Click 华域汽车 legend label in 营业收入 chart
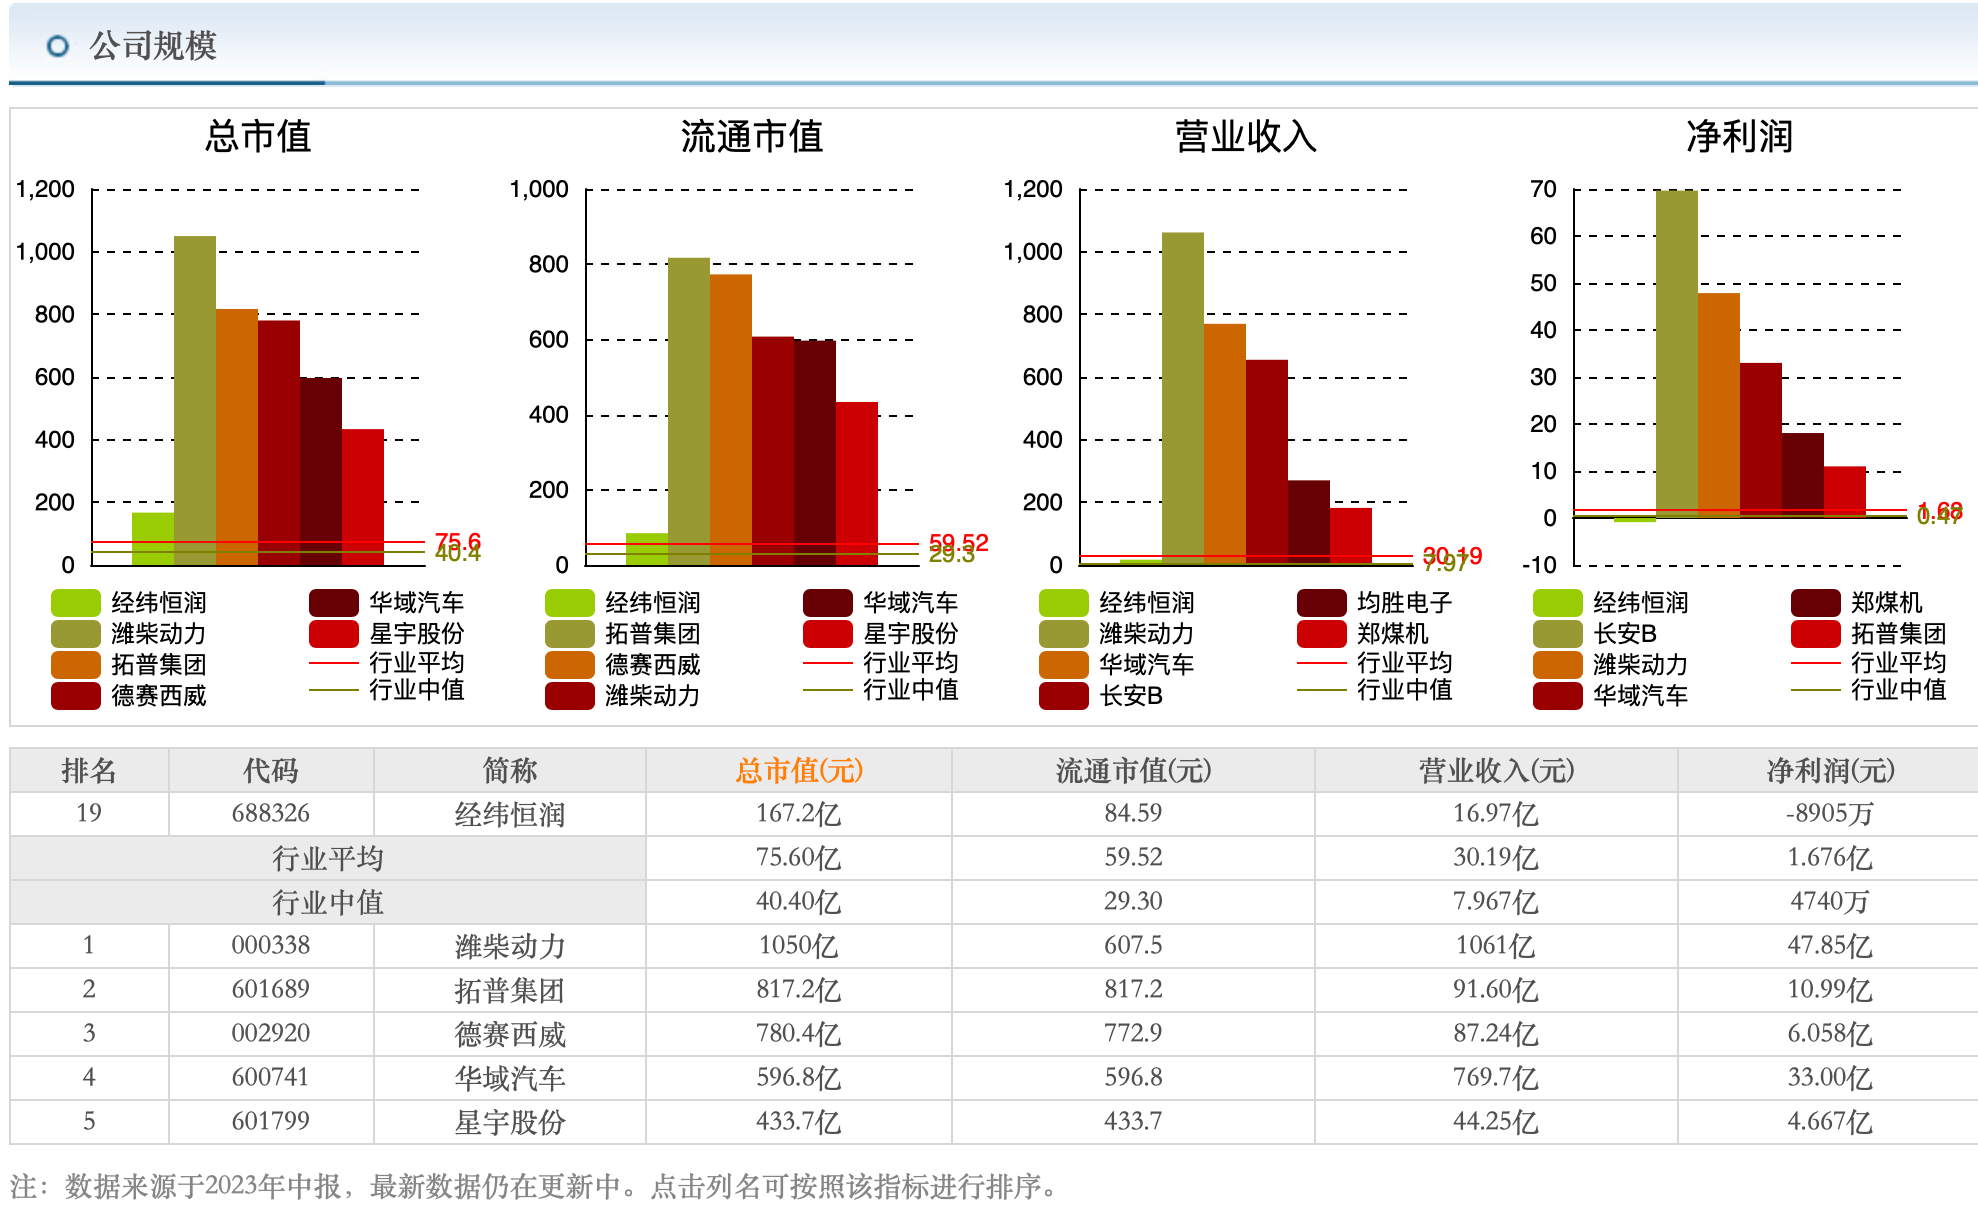 pyautogui.click(x=1146, y=665)
